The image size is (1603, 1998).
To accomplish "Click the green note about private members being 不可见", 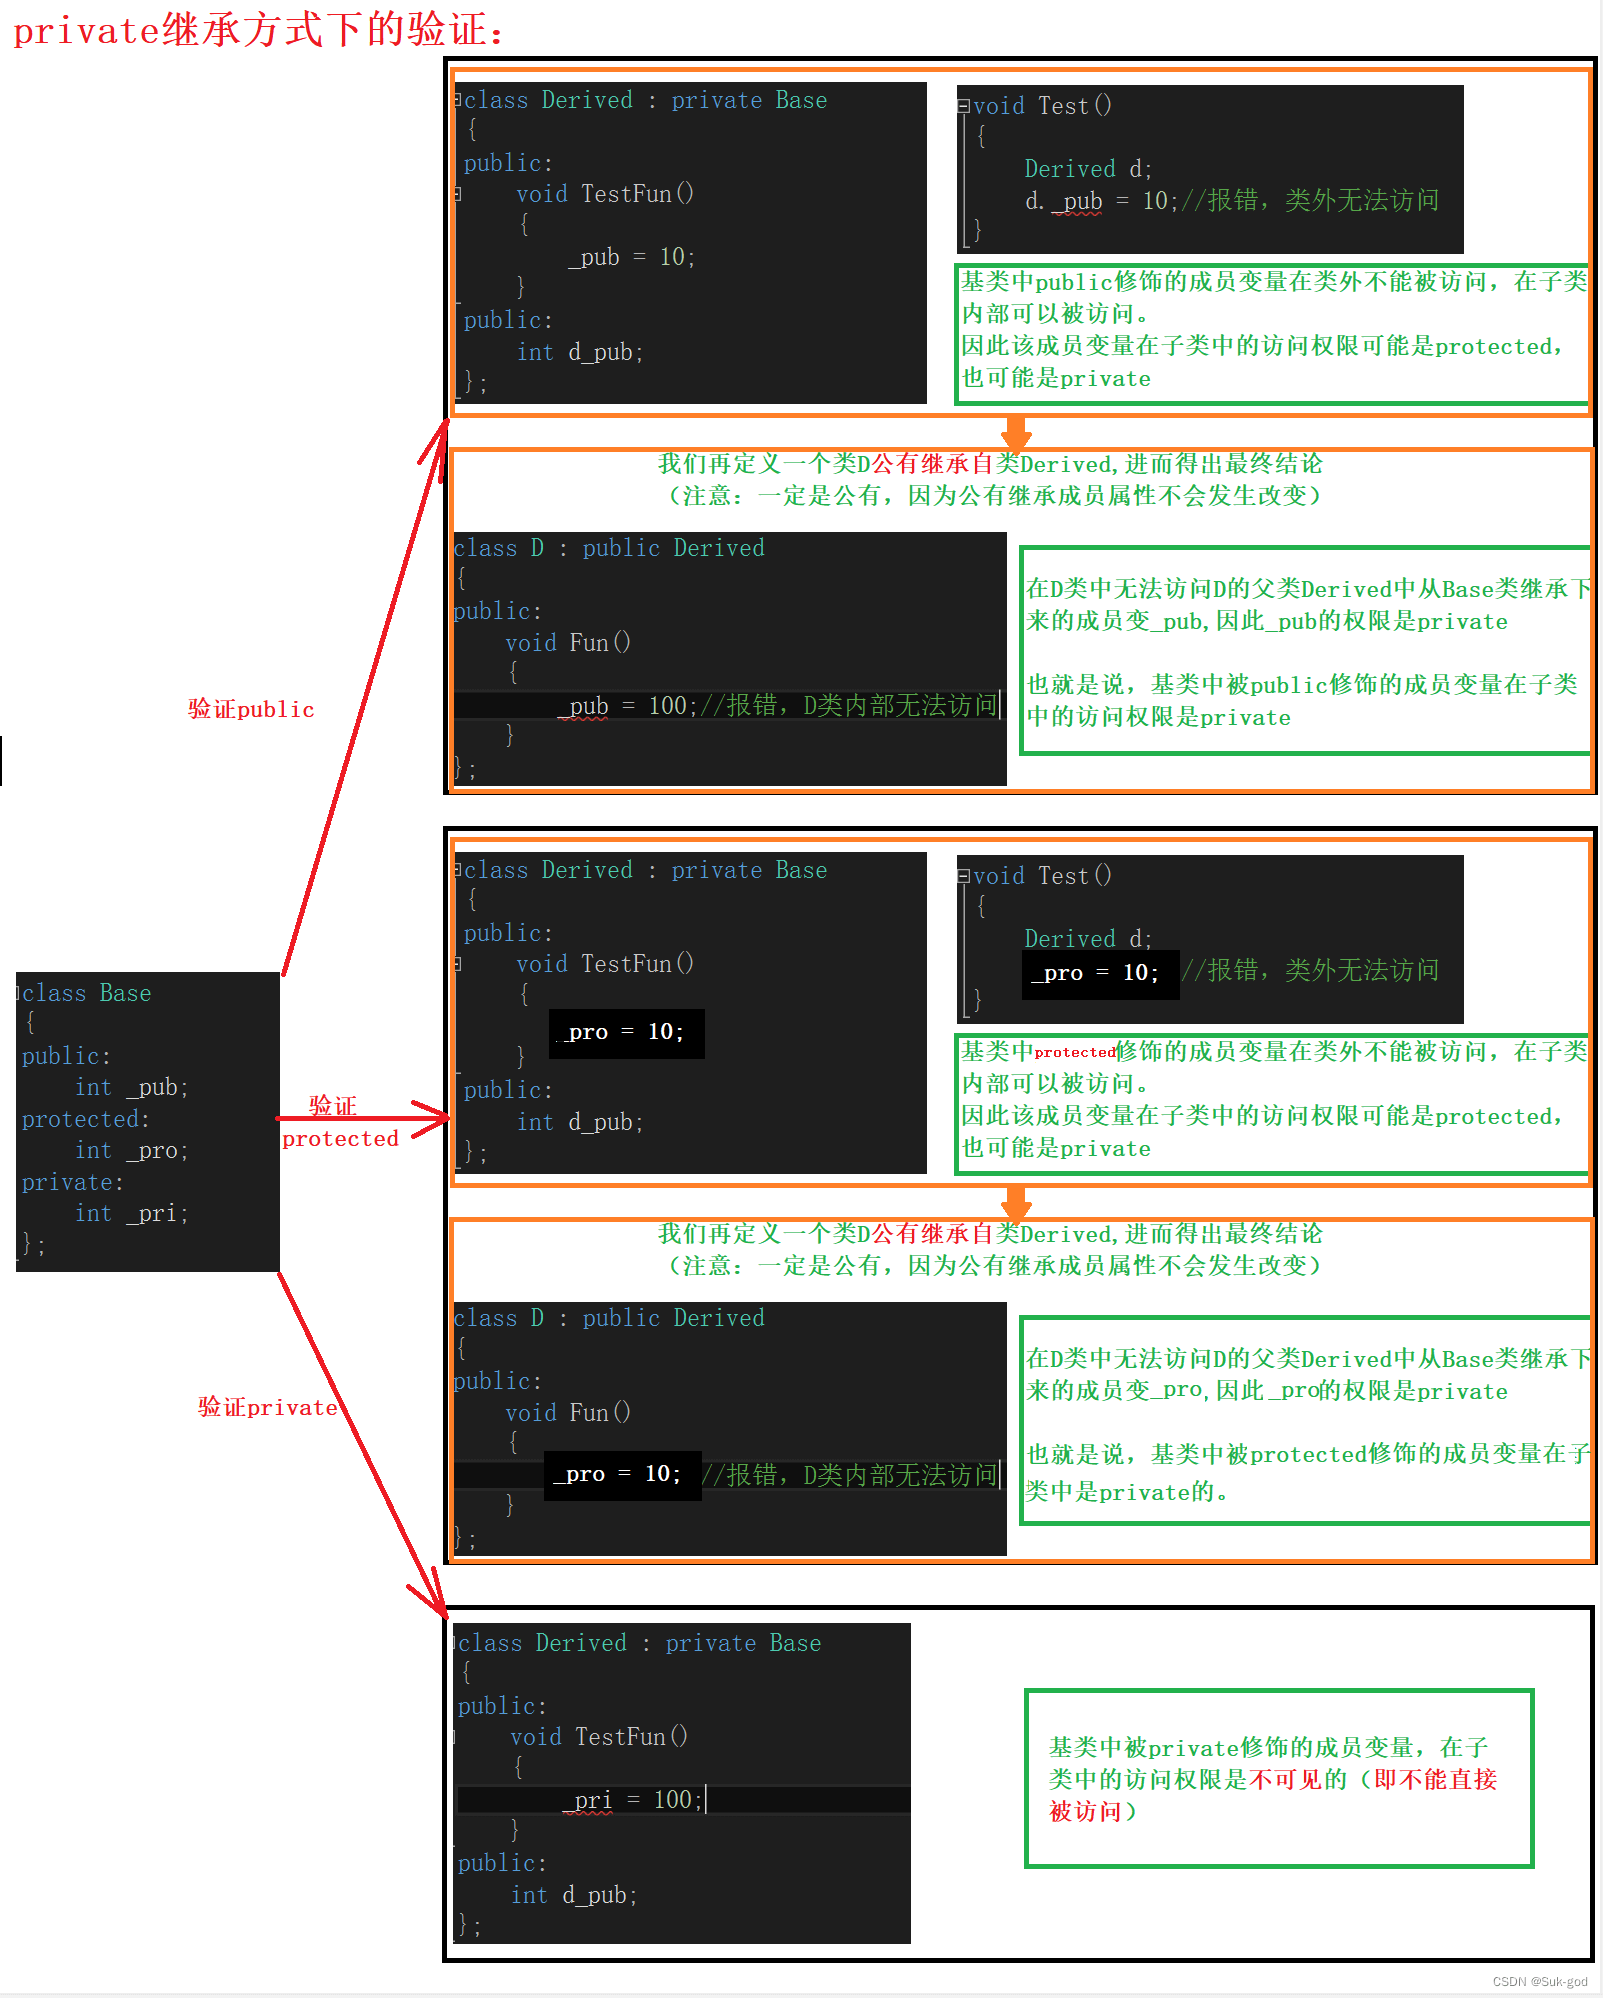I will [x=1278, y=1778].
